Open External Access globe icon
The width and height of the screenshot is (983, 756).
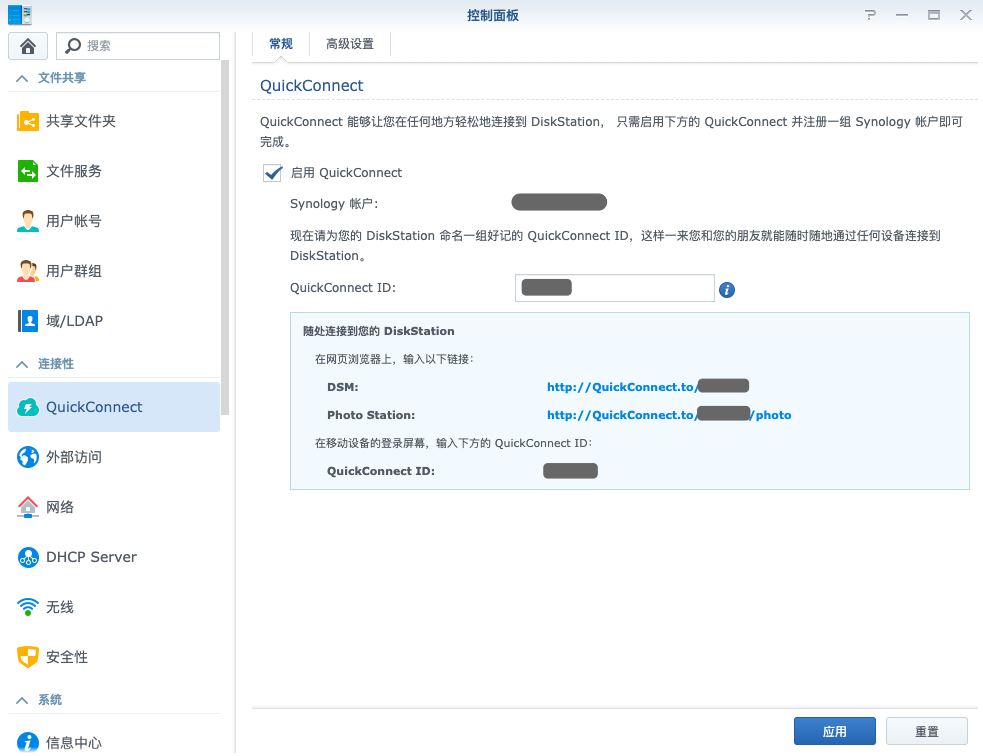(x=28, y=457)
